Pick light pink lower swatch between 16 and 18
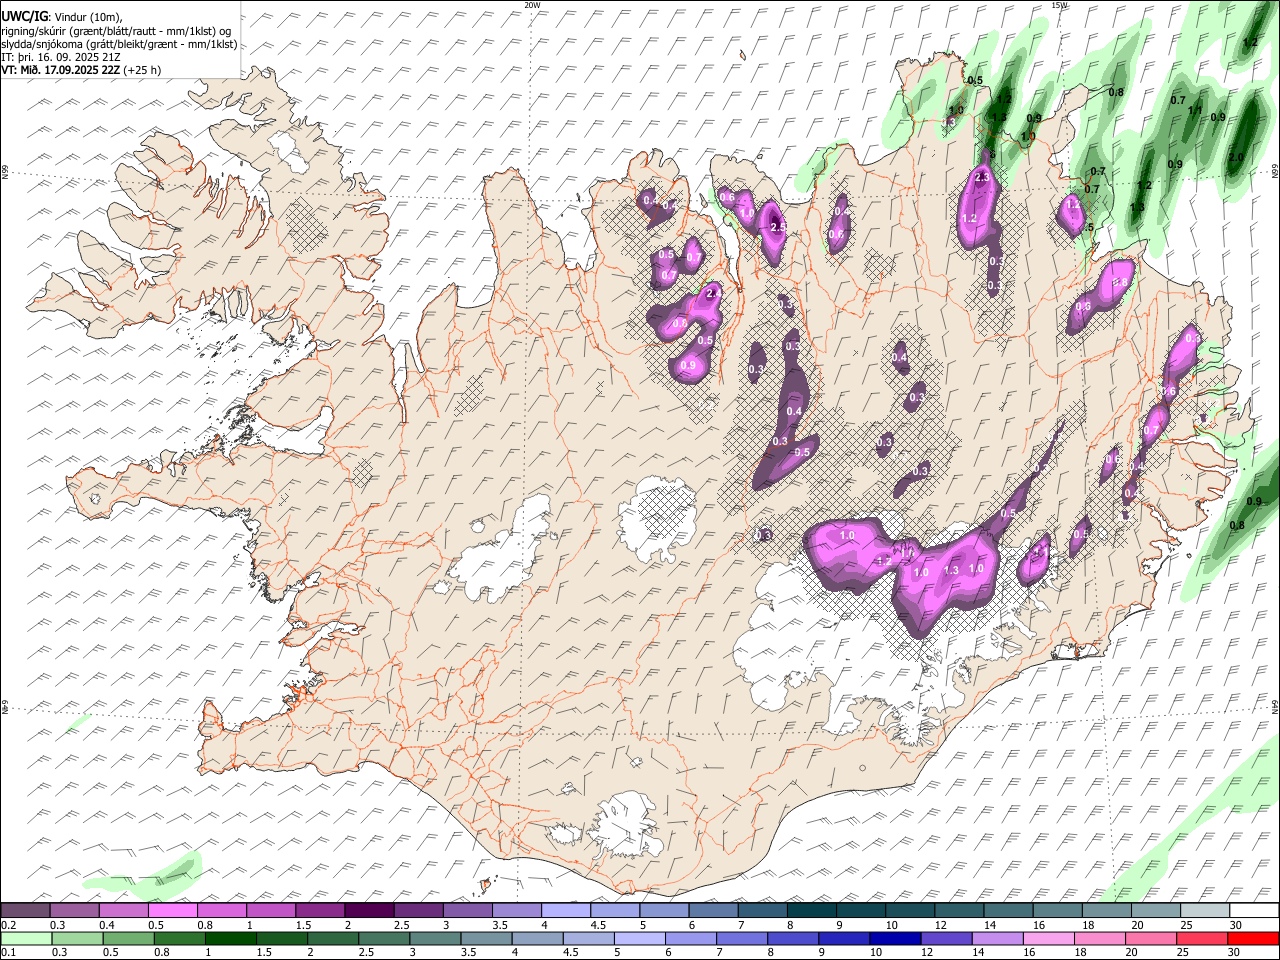1280x960 pixels. pos(1048,939)
